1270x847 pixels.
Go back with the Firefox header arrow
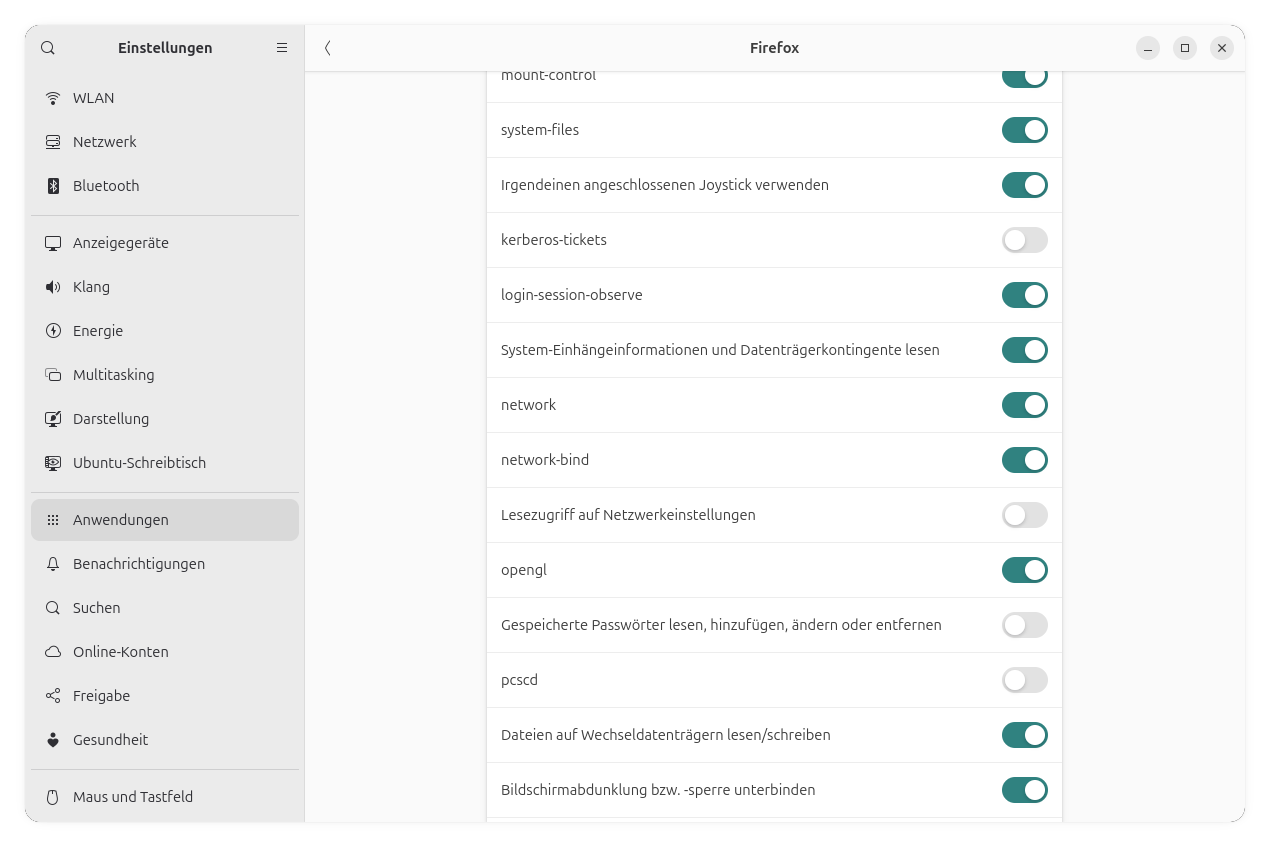[327, 48]
